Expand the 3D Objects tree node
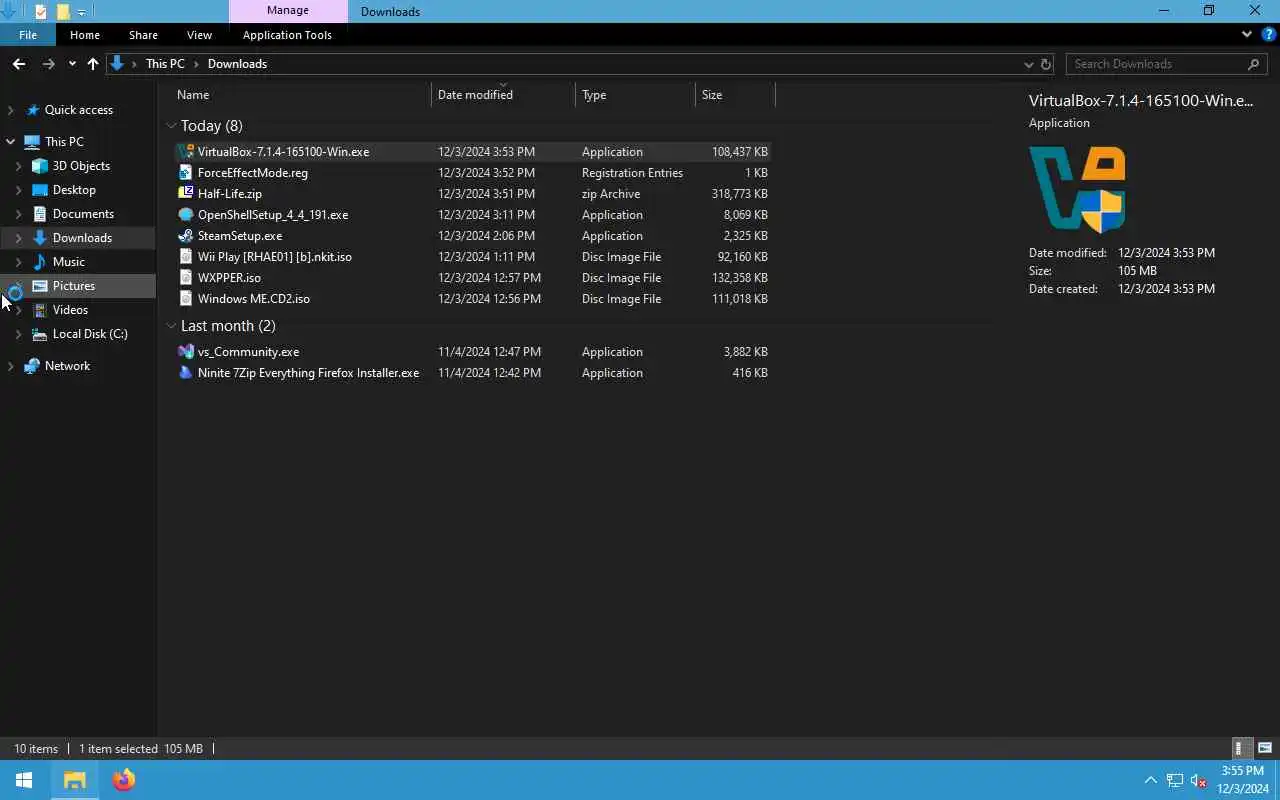The height and width of the screenshot is (800, 1280). (x=18, y=166)
